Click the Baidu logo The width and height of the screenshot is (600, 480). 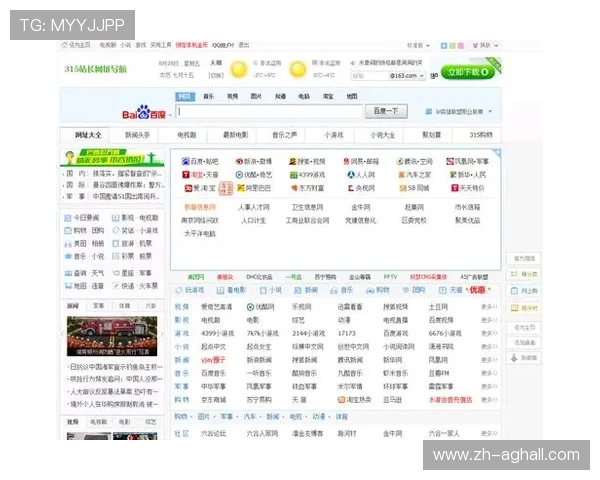coord(144,113)
